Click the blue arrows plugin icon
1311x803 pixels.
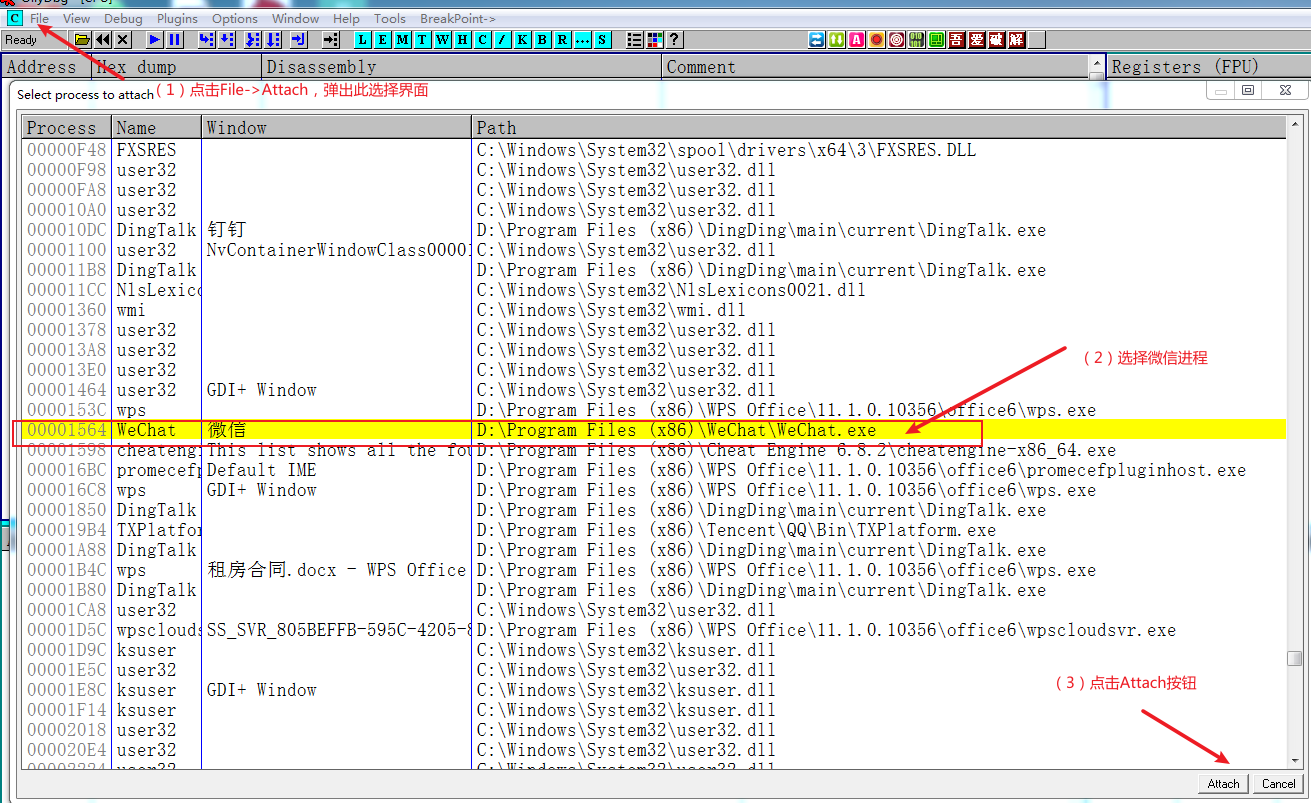coord(816,40)
